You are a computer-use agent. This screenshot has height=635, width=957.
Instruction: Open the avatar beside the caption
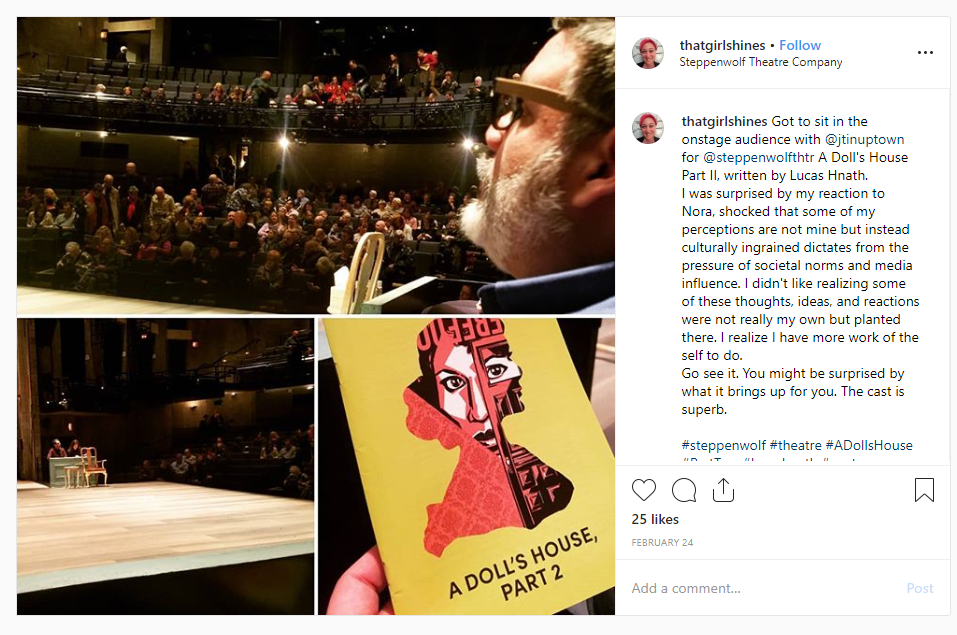(x=648, y=128)
